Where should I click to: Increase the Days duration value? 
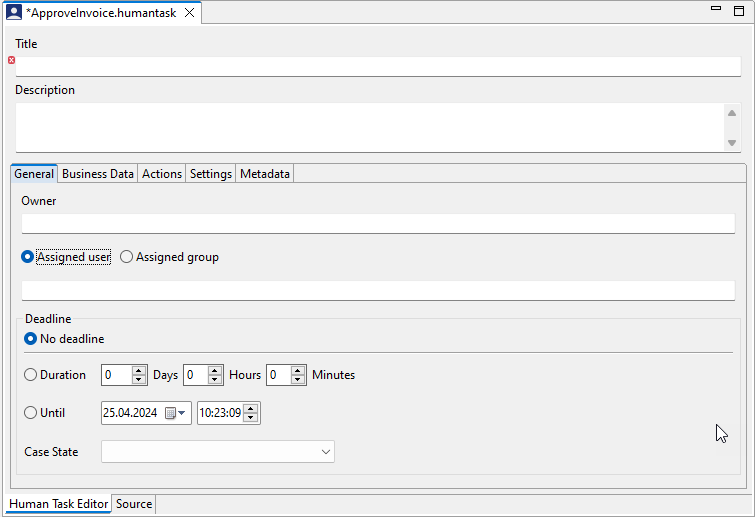pyautogui.click(x=139, y=370)
